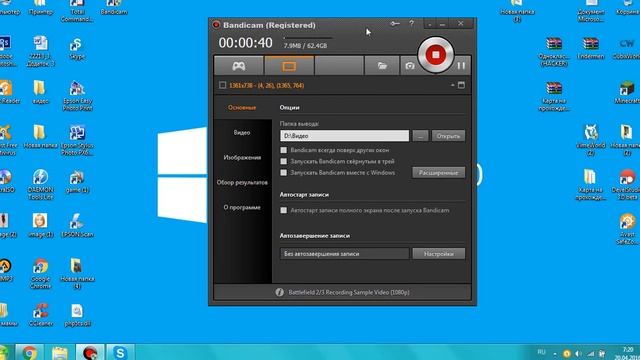Open Skype from the taskbar
The width and height of the screenshot is (640, 360).
[x=120, y=352]
